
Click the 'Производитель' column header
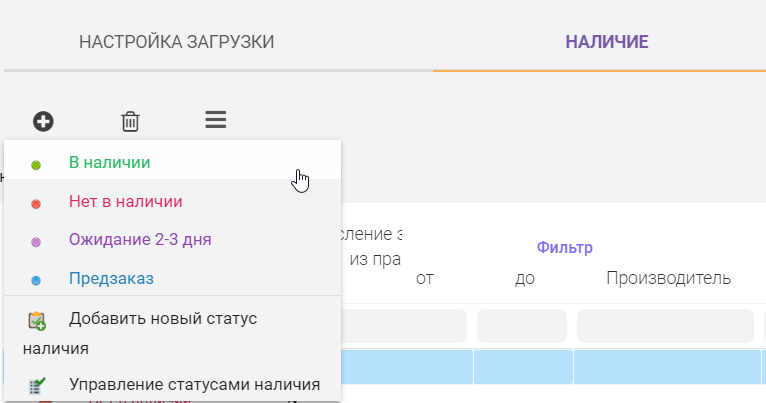tap(668, 278)
